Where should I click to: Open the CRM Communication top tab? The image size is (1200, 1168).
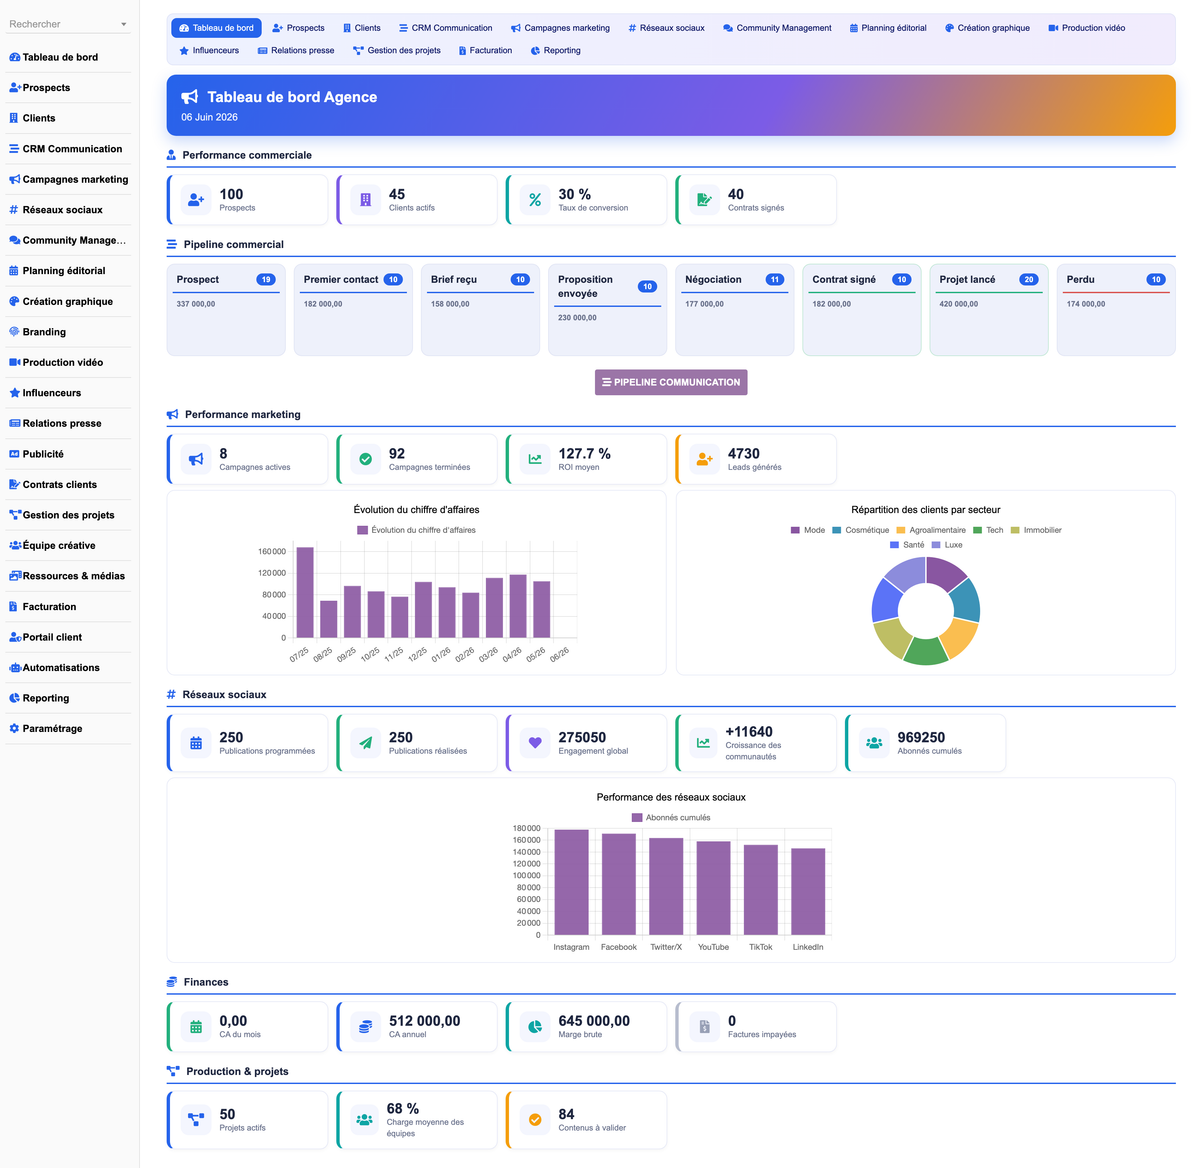(445, 28)
